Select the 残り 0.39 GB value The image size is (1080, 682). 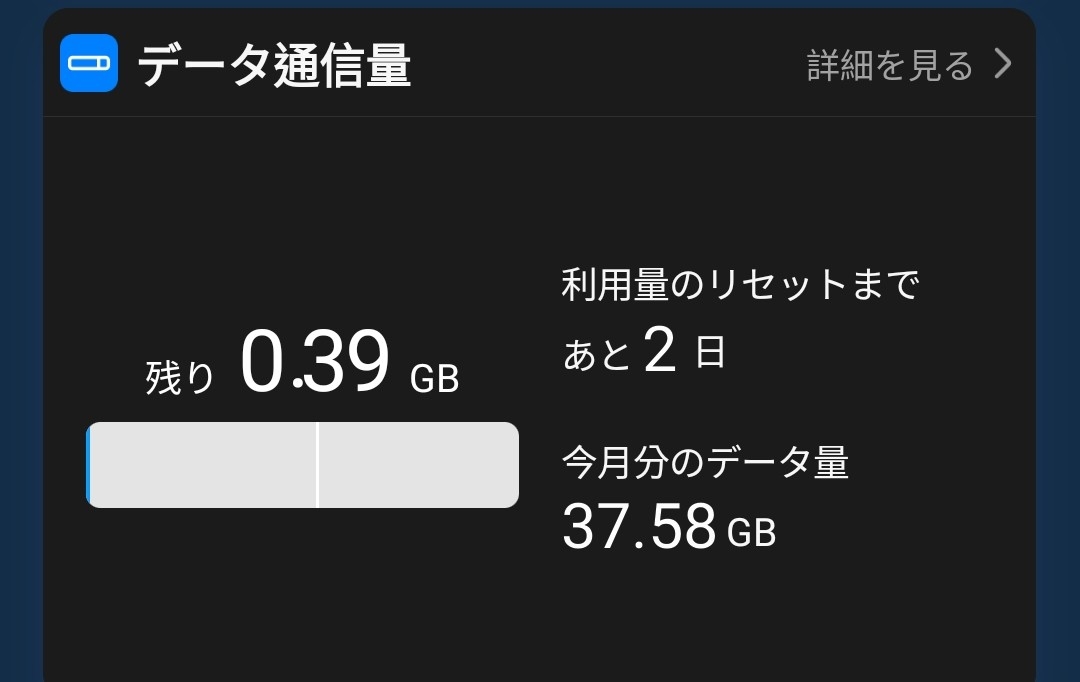pyautogui.click(x=302, y=361)
